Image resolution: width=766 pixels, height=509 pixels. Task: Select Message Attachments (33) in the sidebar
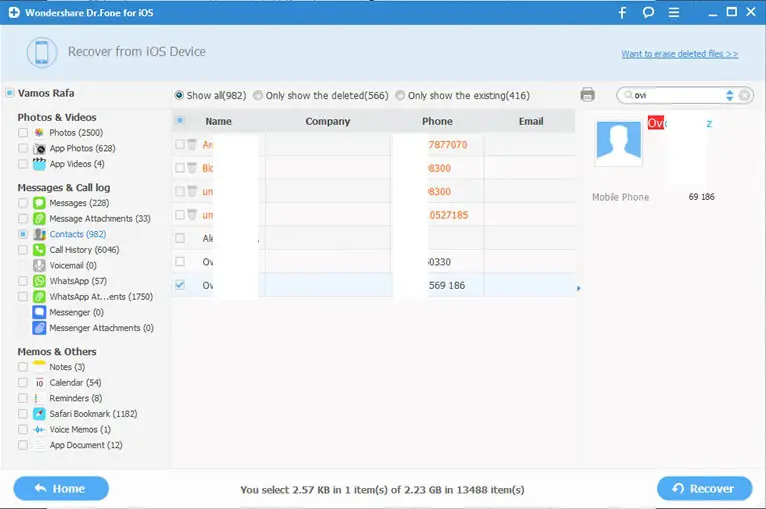(100, 218)
